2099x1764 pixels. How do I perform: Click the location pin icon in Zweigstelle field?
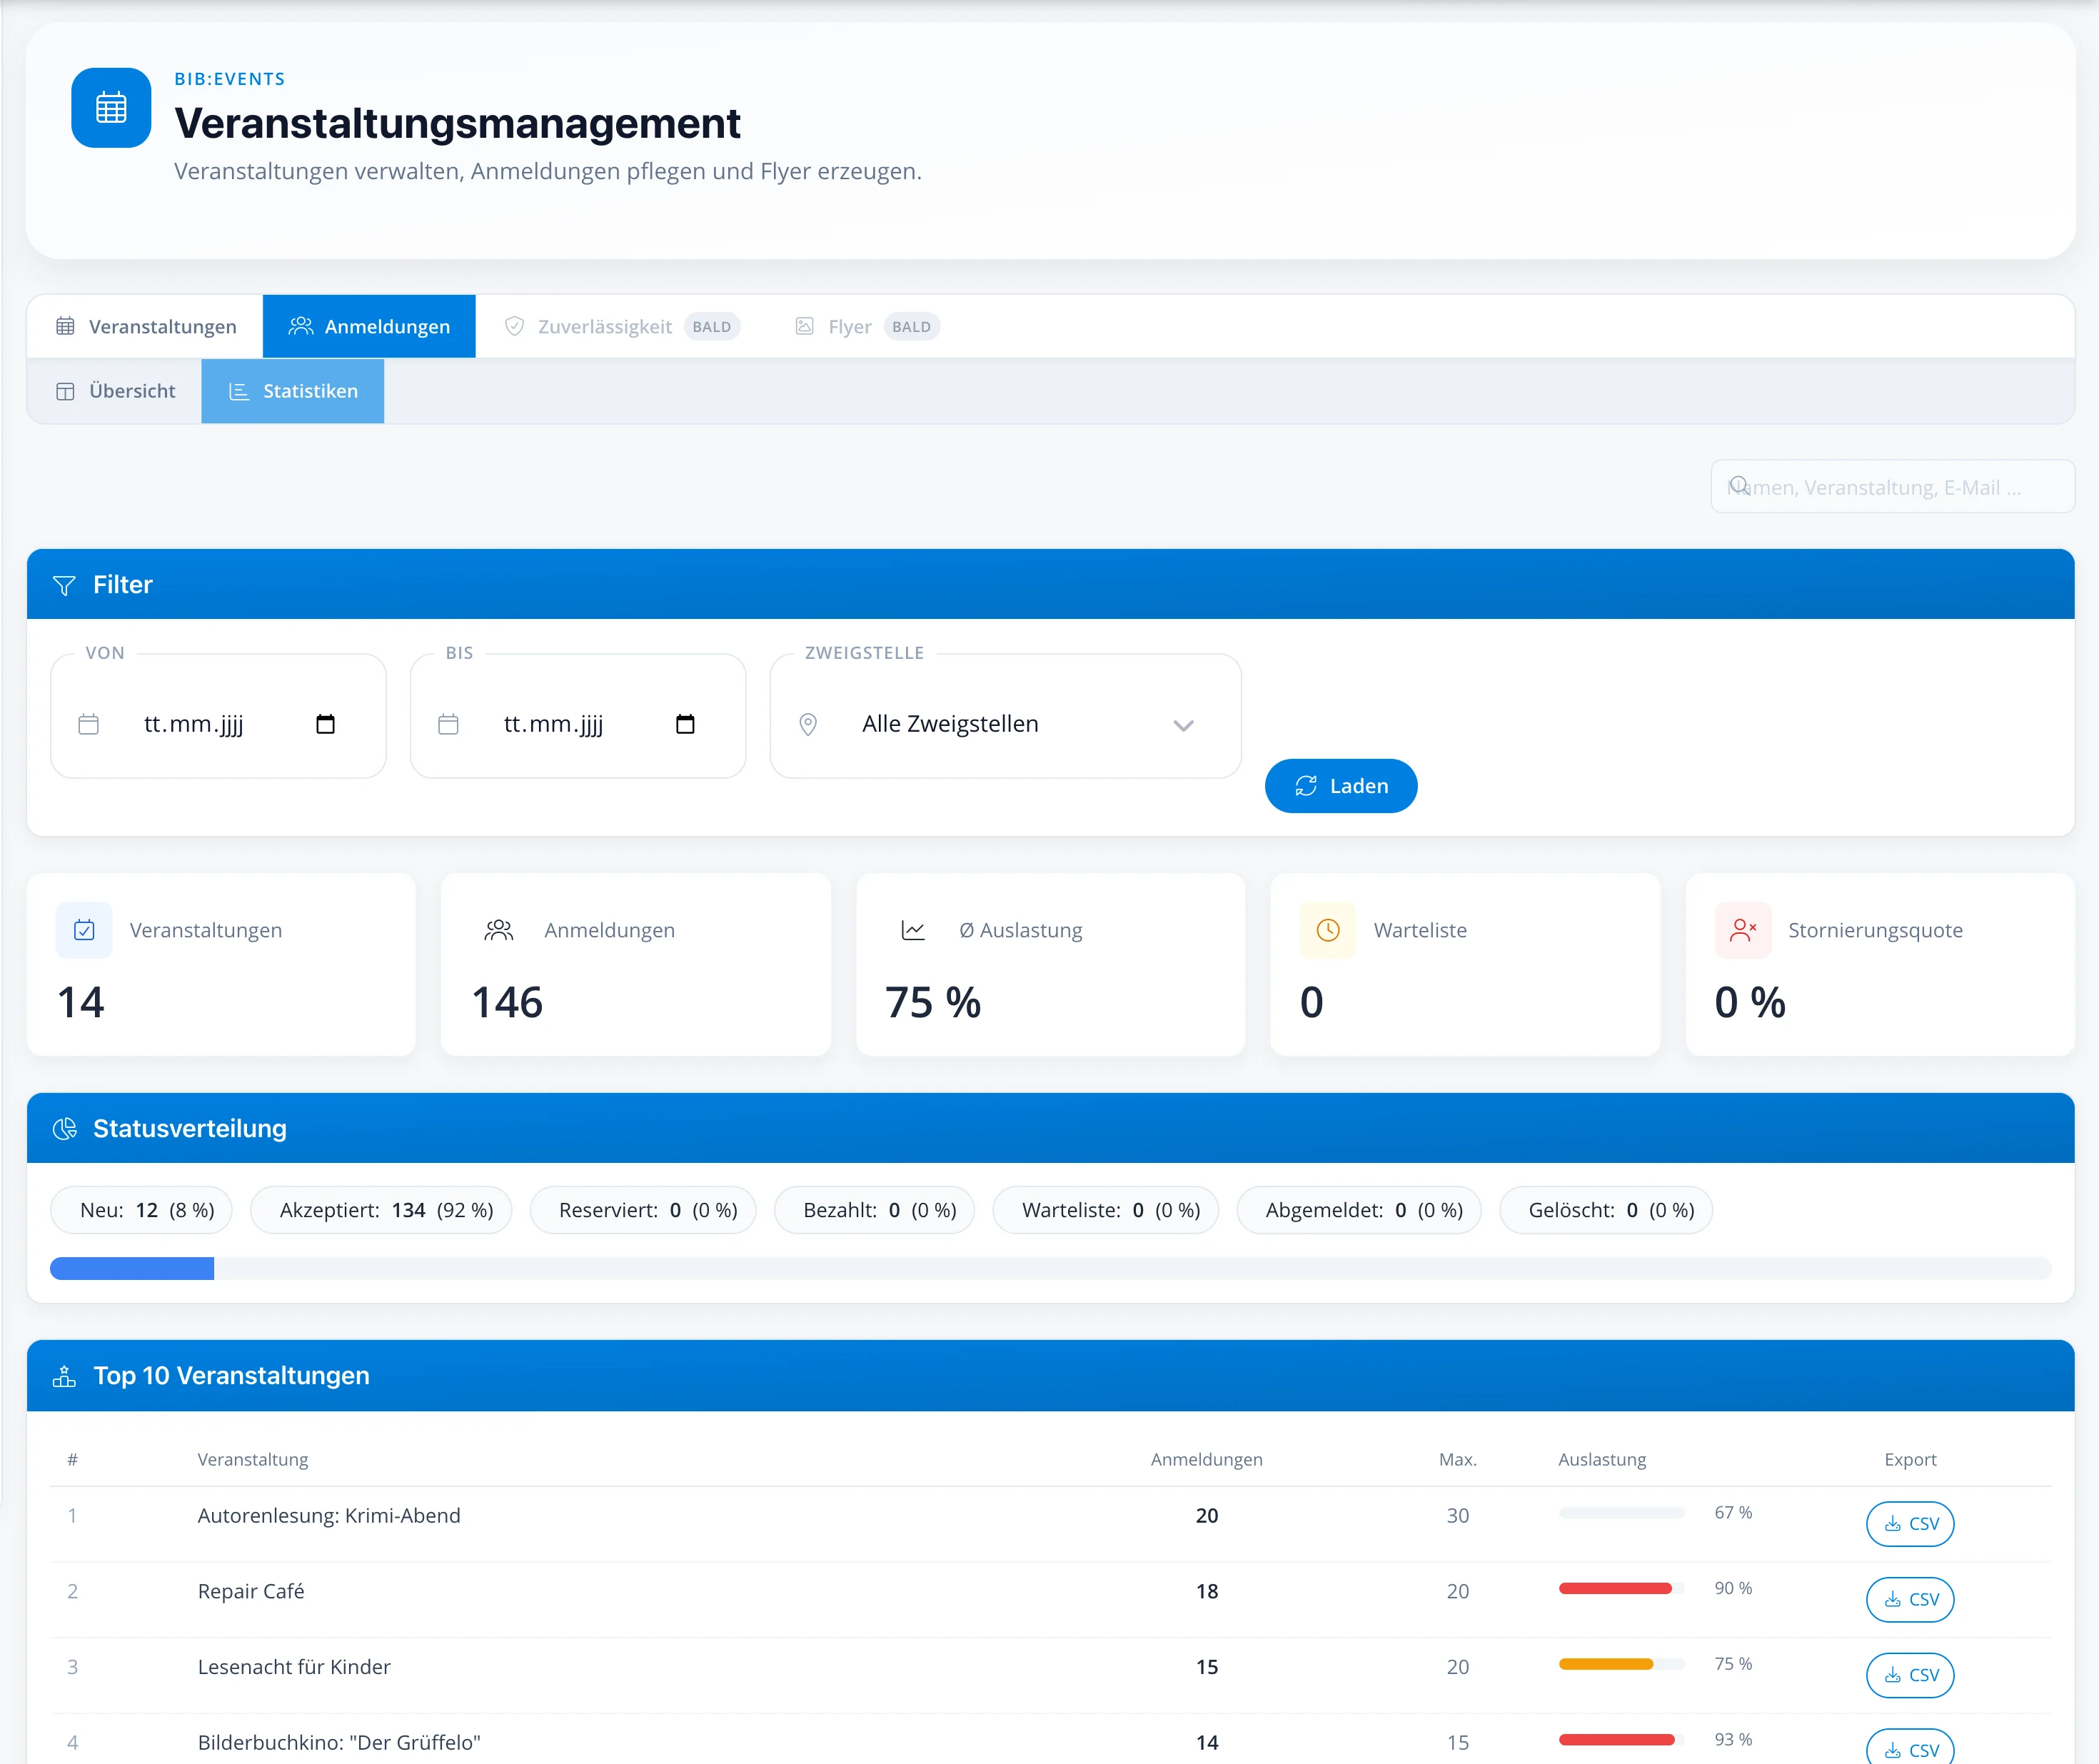(808, 724)
